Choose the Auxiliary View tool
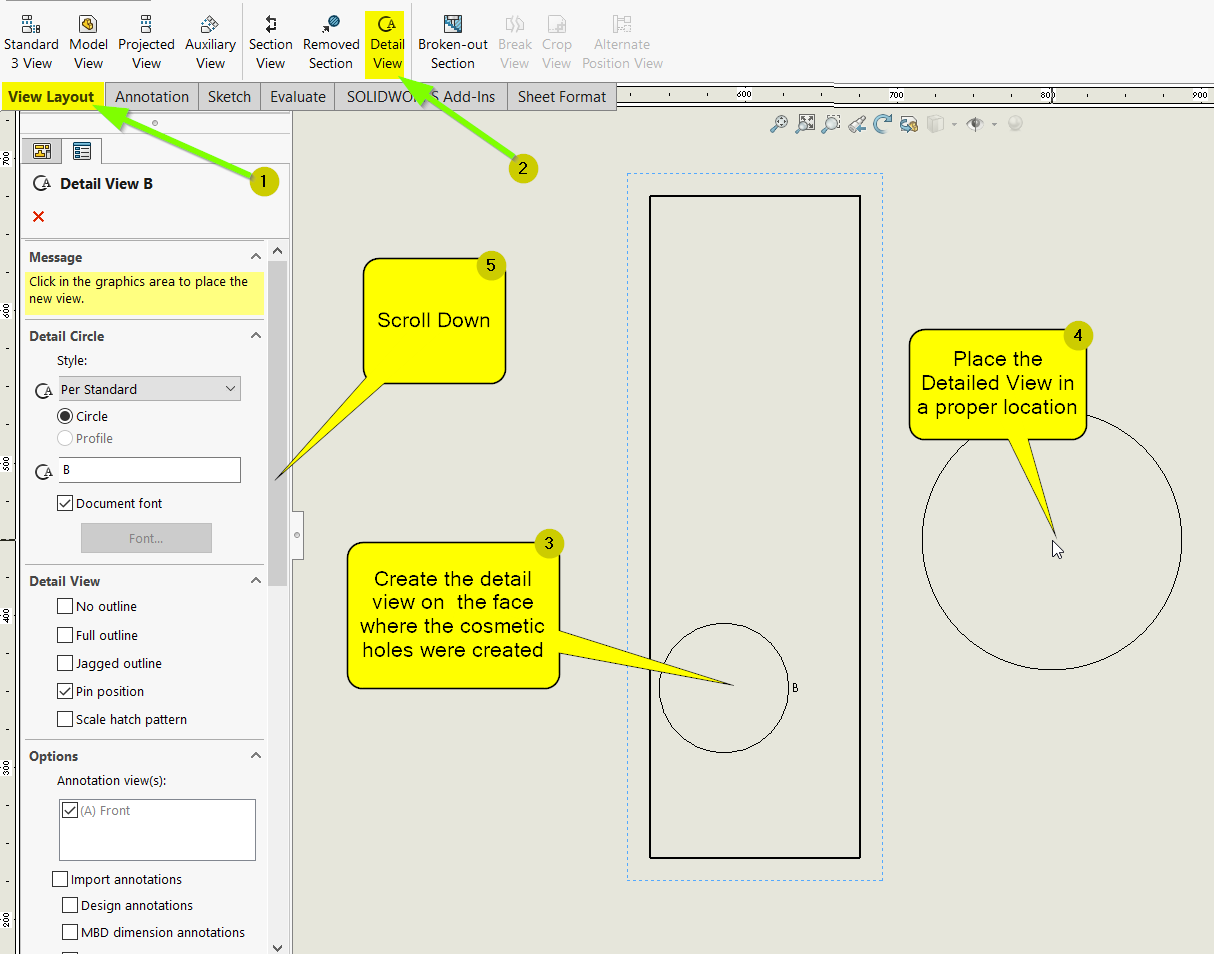Image resolution: width=1214 pixels, height=954 pixels. pos(210,42)
